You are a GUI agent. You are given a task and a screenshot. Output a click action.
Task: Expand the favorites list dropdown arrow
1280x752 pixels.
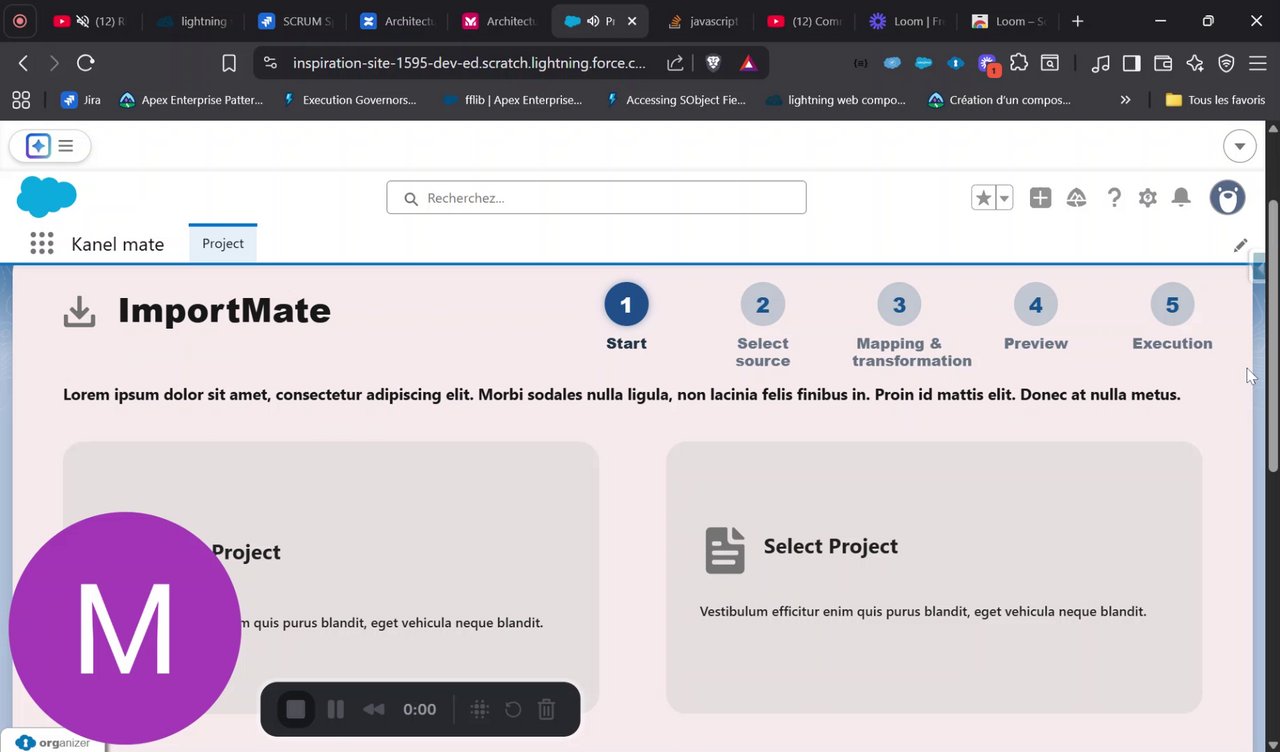(x=1004, y=198)
